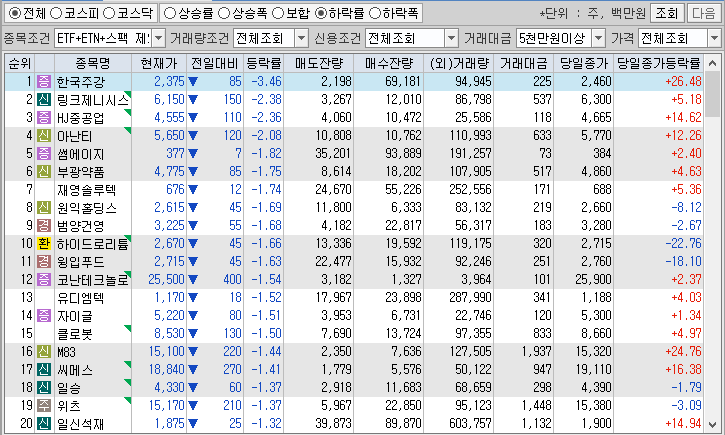Click the scrollbar down arrow of the table

[713, 424]
